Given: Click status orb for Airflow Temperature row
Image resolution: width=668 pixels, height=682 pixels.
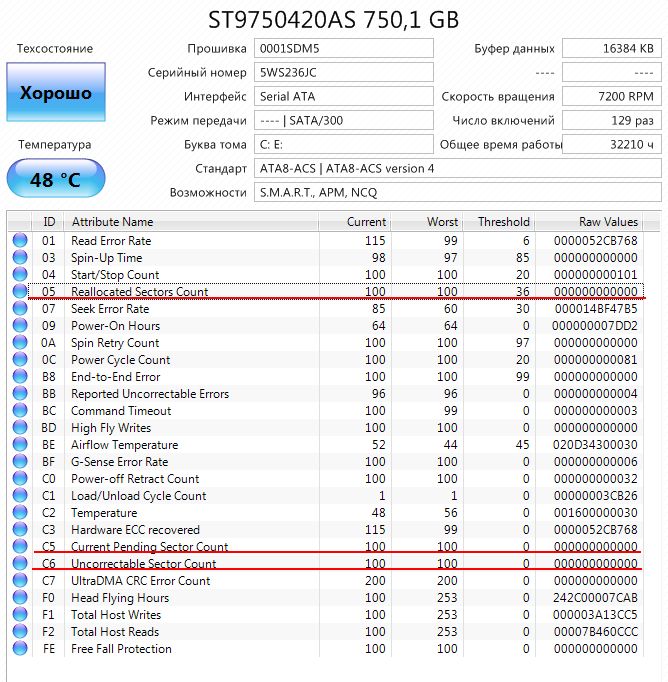Looking at the screenshot, I should click(19, 445).
